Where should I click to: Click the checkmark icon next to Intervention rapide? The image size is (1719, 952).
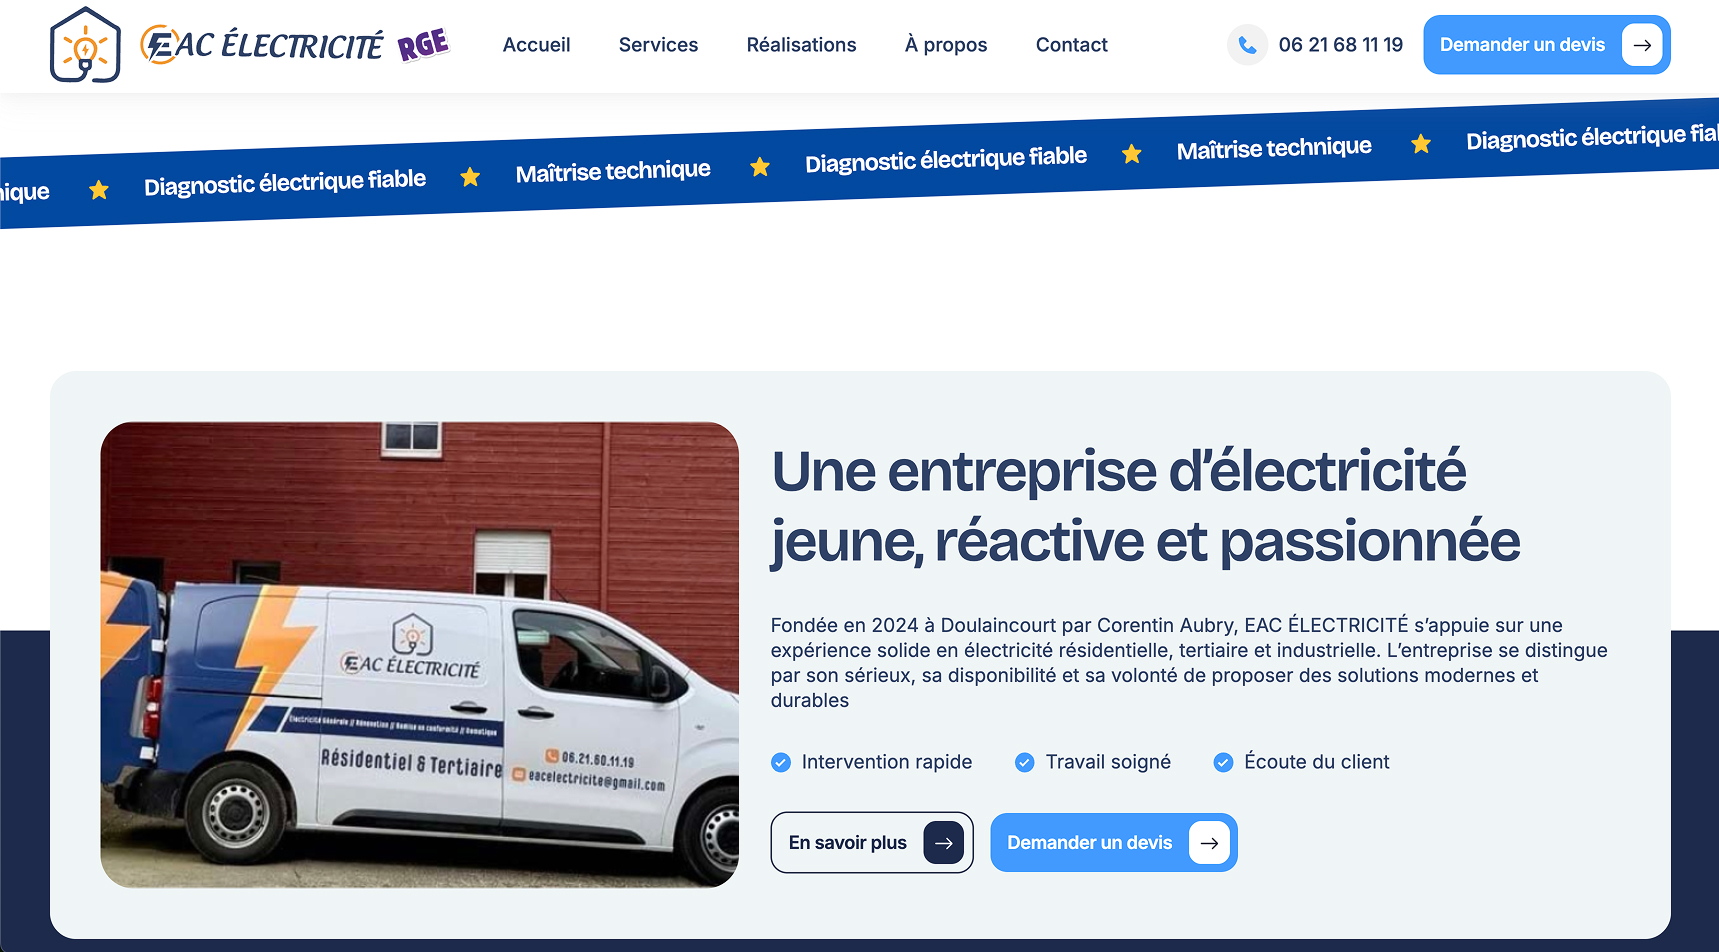pyautogui.click(x=781, y=763)
